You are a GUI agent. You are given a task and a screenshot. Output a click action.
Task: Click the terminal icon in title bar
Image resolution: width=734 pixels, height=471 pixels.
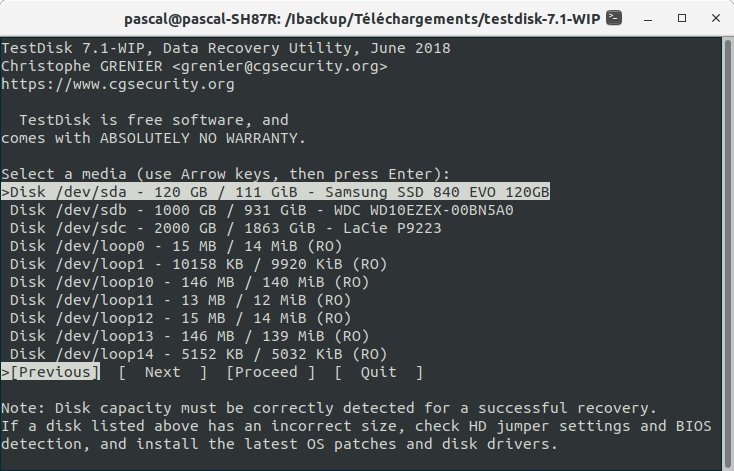coord(614,18)
